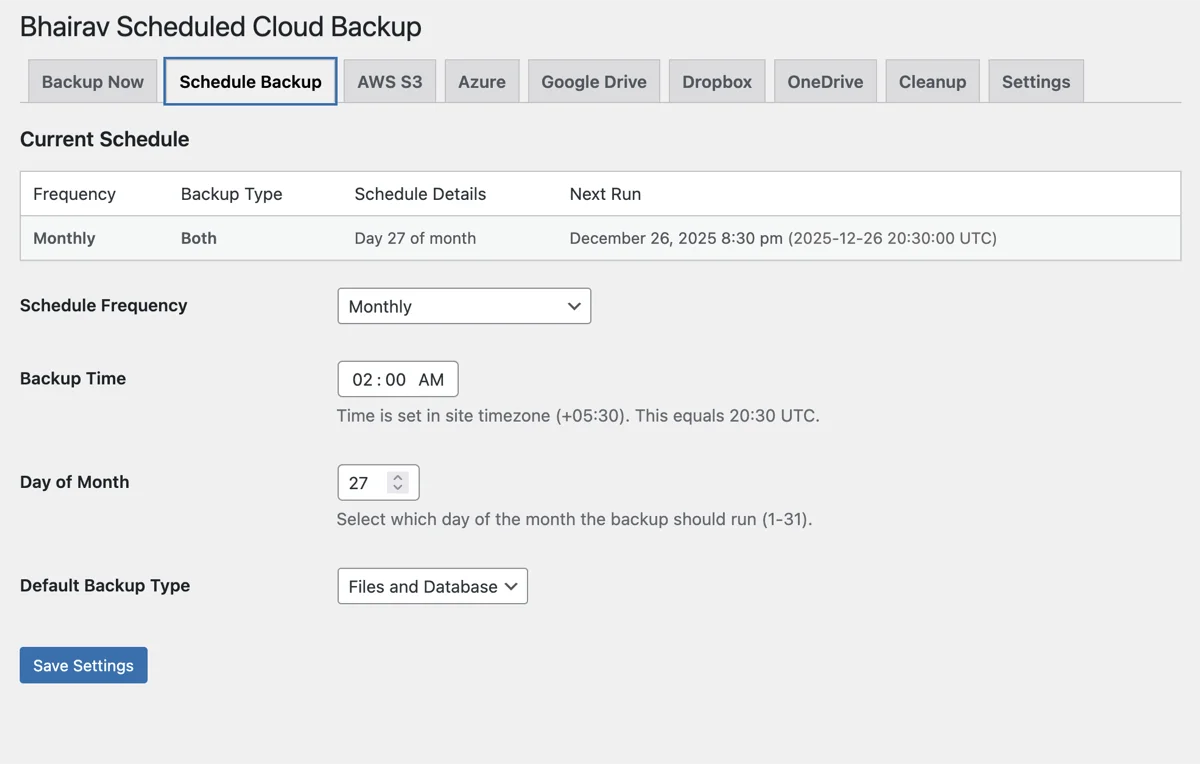The width and height of the screenshot is (1200, 764).
Task: Select Monthly from the frequency selector
Action: point(463,306)
